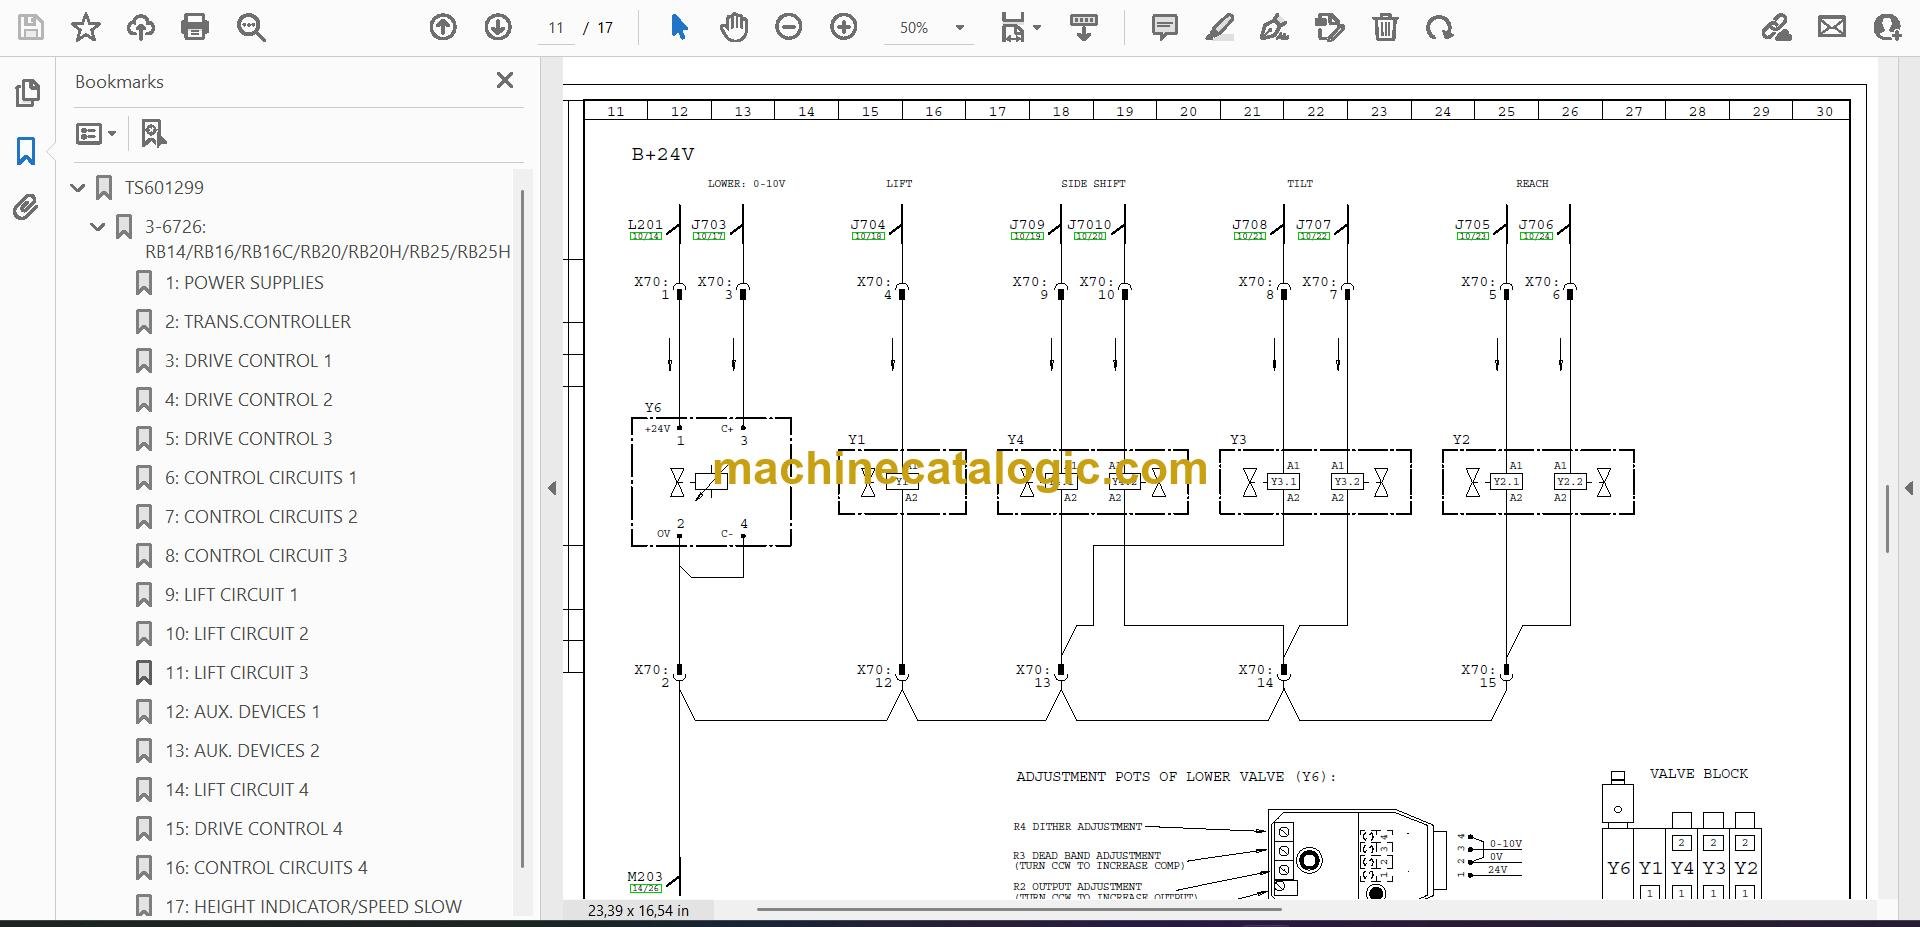Add the document to starred files
The height and width of the screenshot is (927, 1920).
point(86,27)
